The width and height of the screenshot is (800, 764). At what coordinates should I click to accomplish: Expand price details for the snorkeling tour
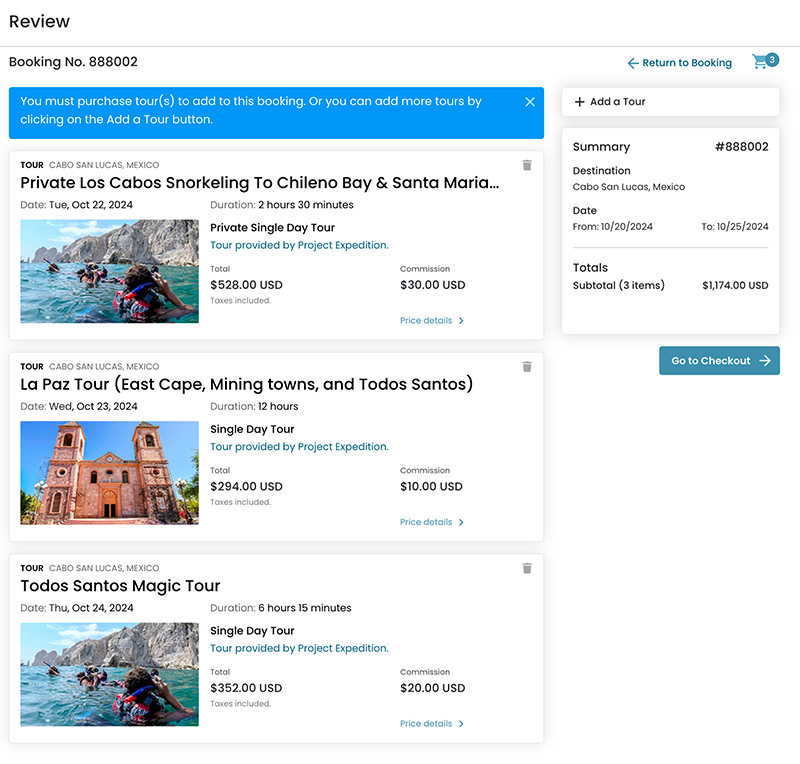(x=432, y=321)
